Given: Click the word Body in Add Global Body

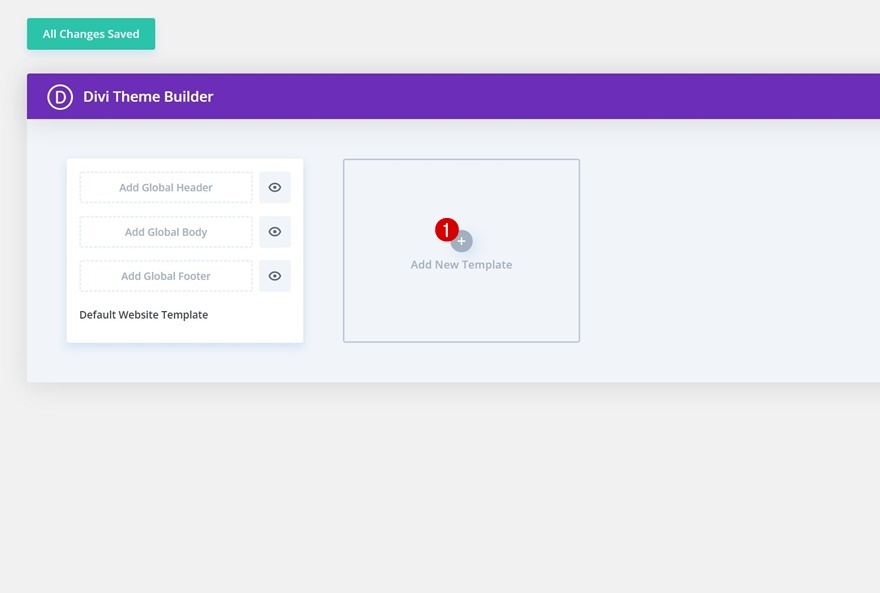Looking at the screenshot, I should click(x=194, y=232).
